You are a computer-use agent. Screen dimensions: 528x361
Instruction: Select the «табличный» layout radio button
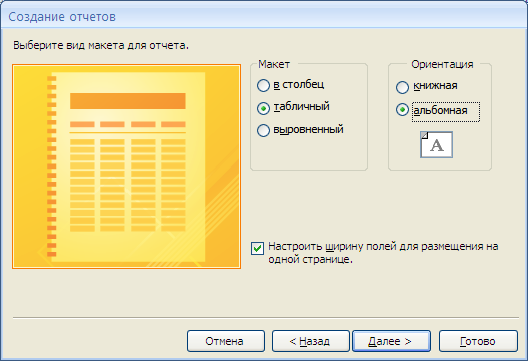[x=263, y=108]
